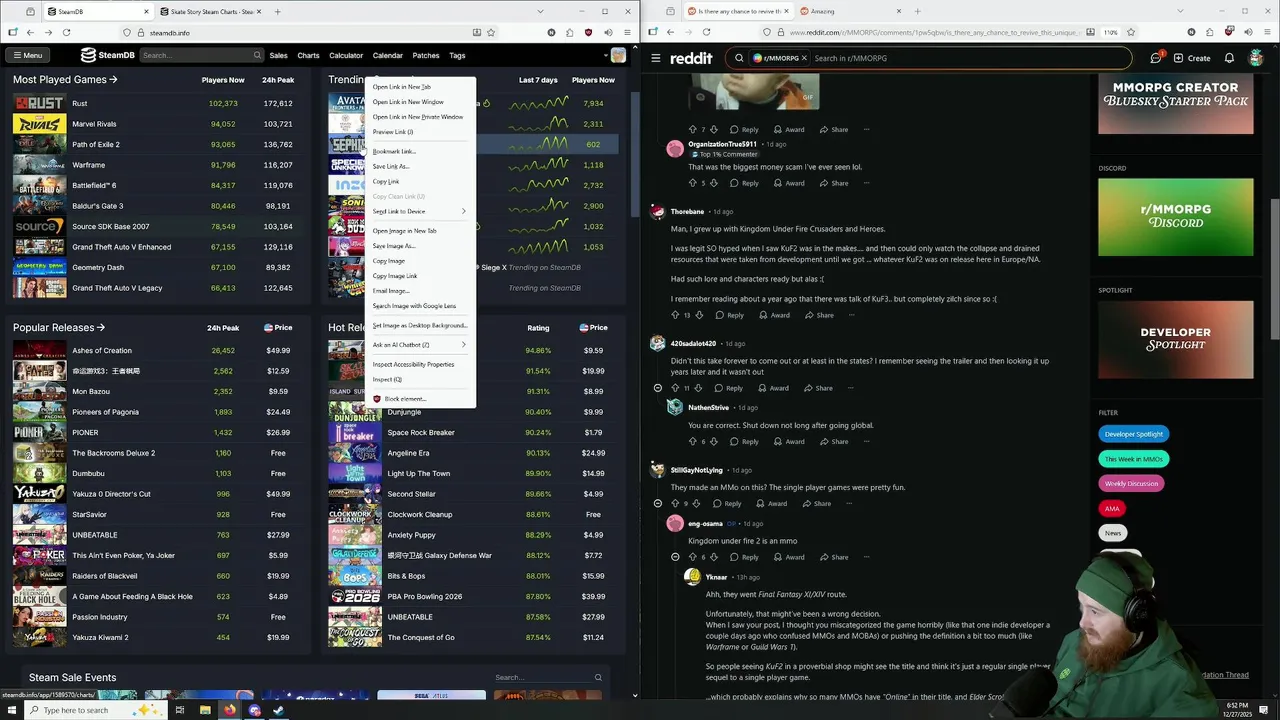Viewport: 1280px width, 720px height.
Task: Click the reddit logo
Action: click(x=691, y=58)
